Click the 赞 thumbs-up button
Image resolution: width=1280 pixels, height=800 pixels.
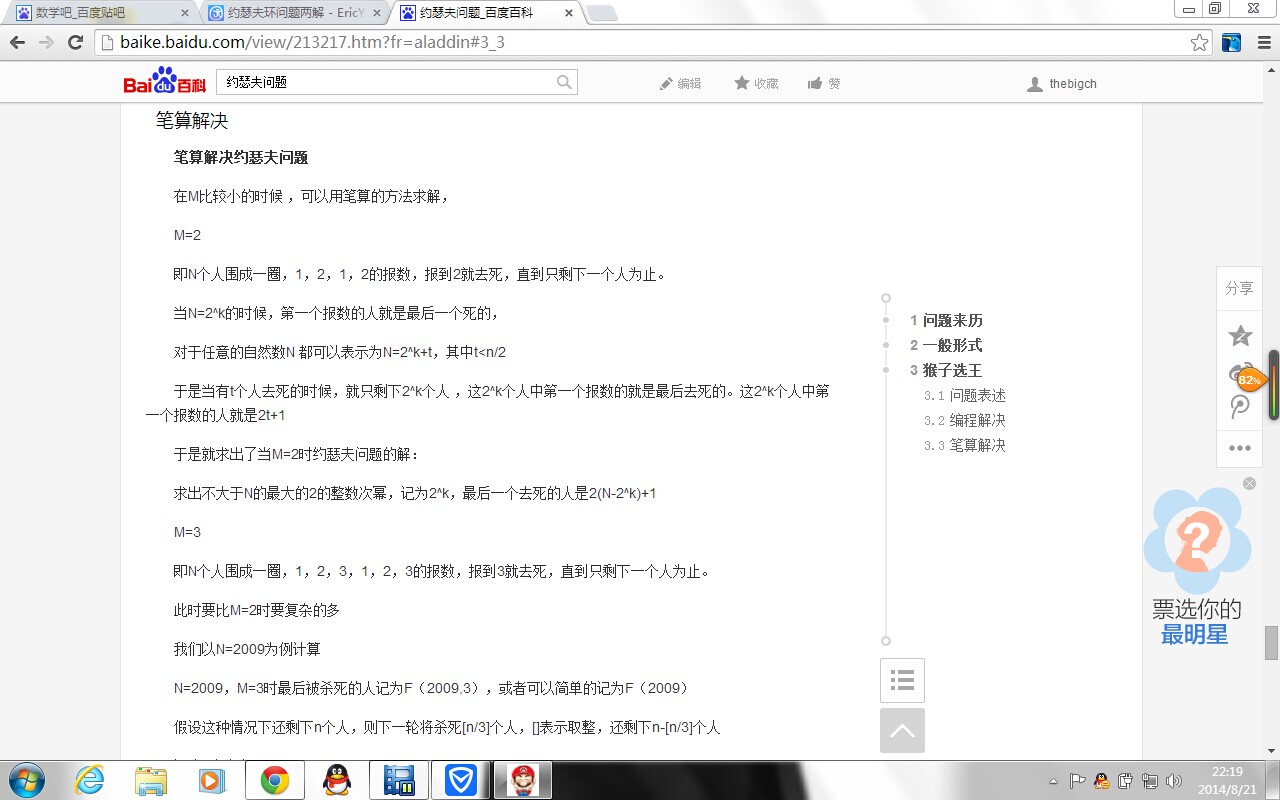824,84
